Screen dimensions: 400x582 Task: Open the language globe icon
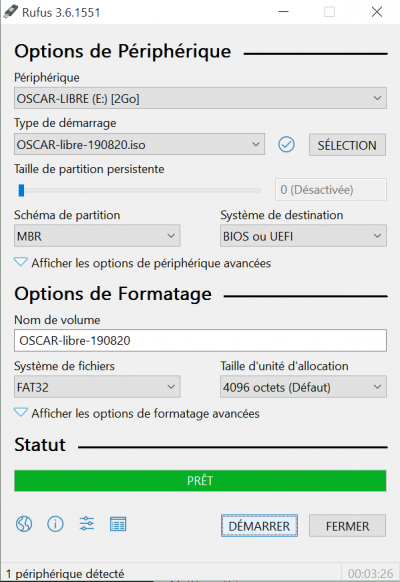[x=24, y=524]
